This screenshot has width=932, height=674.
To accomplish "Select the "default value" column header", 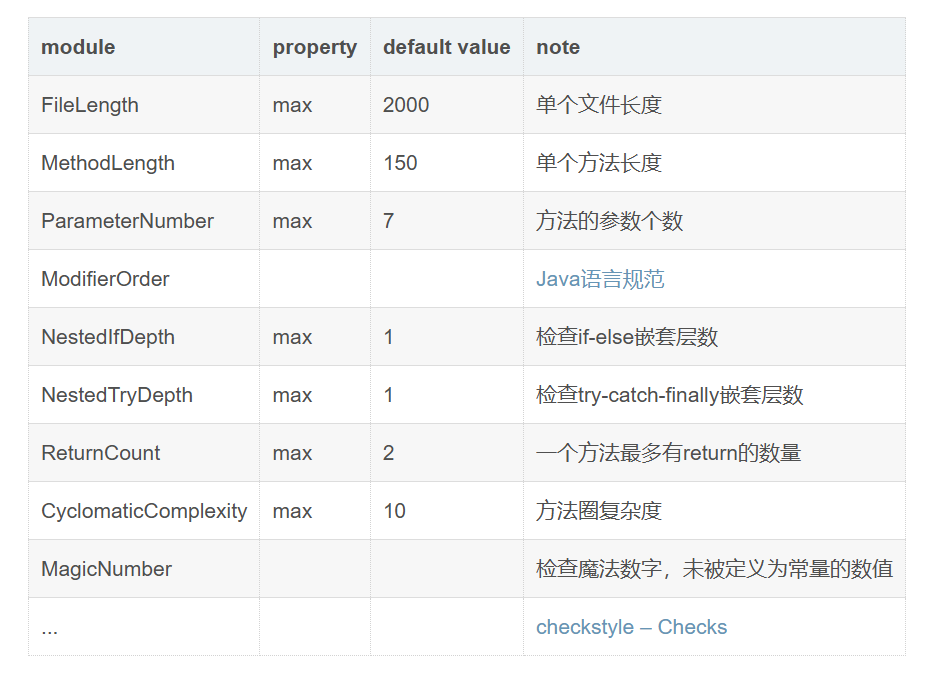I will coord(446,47).
